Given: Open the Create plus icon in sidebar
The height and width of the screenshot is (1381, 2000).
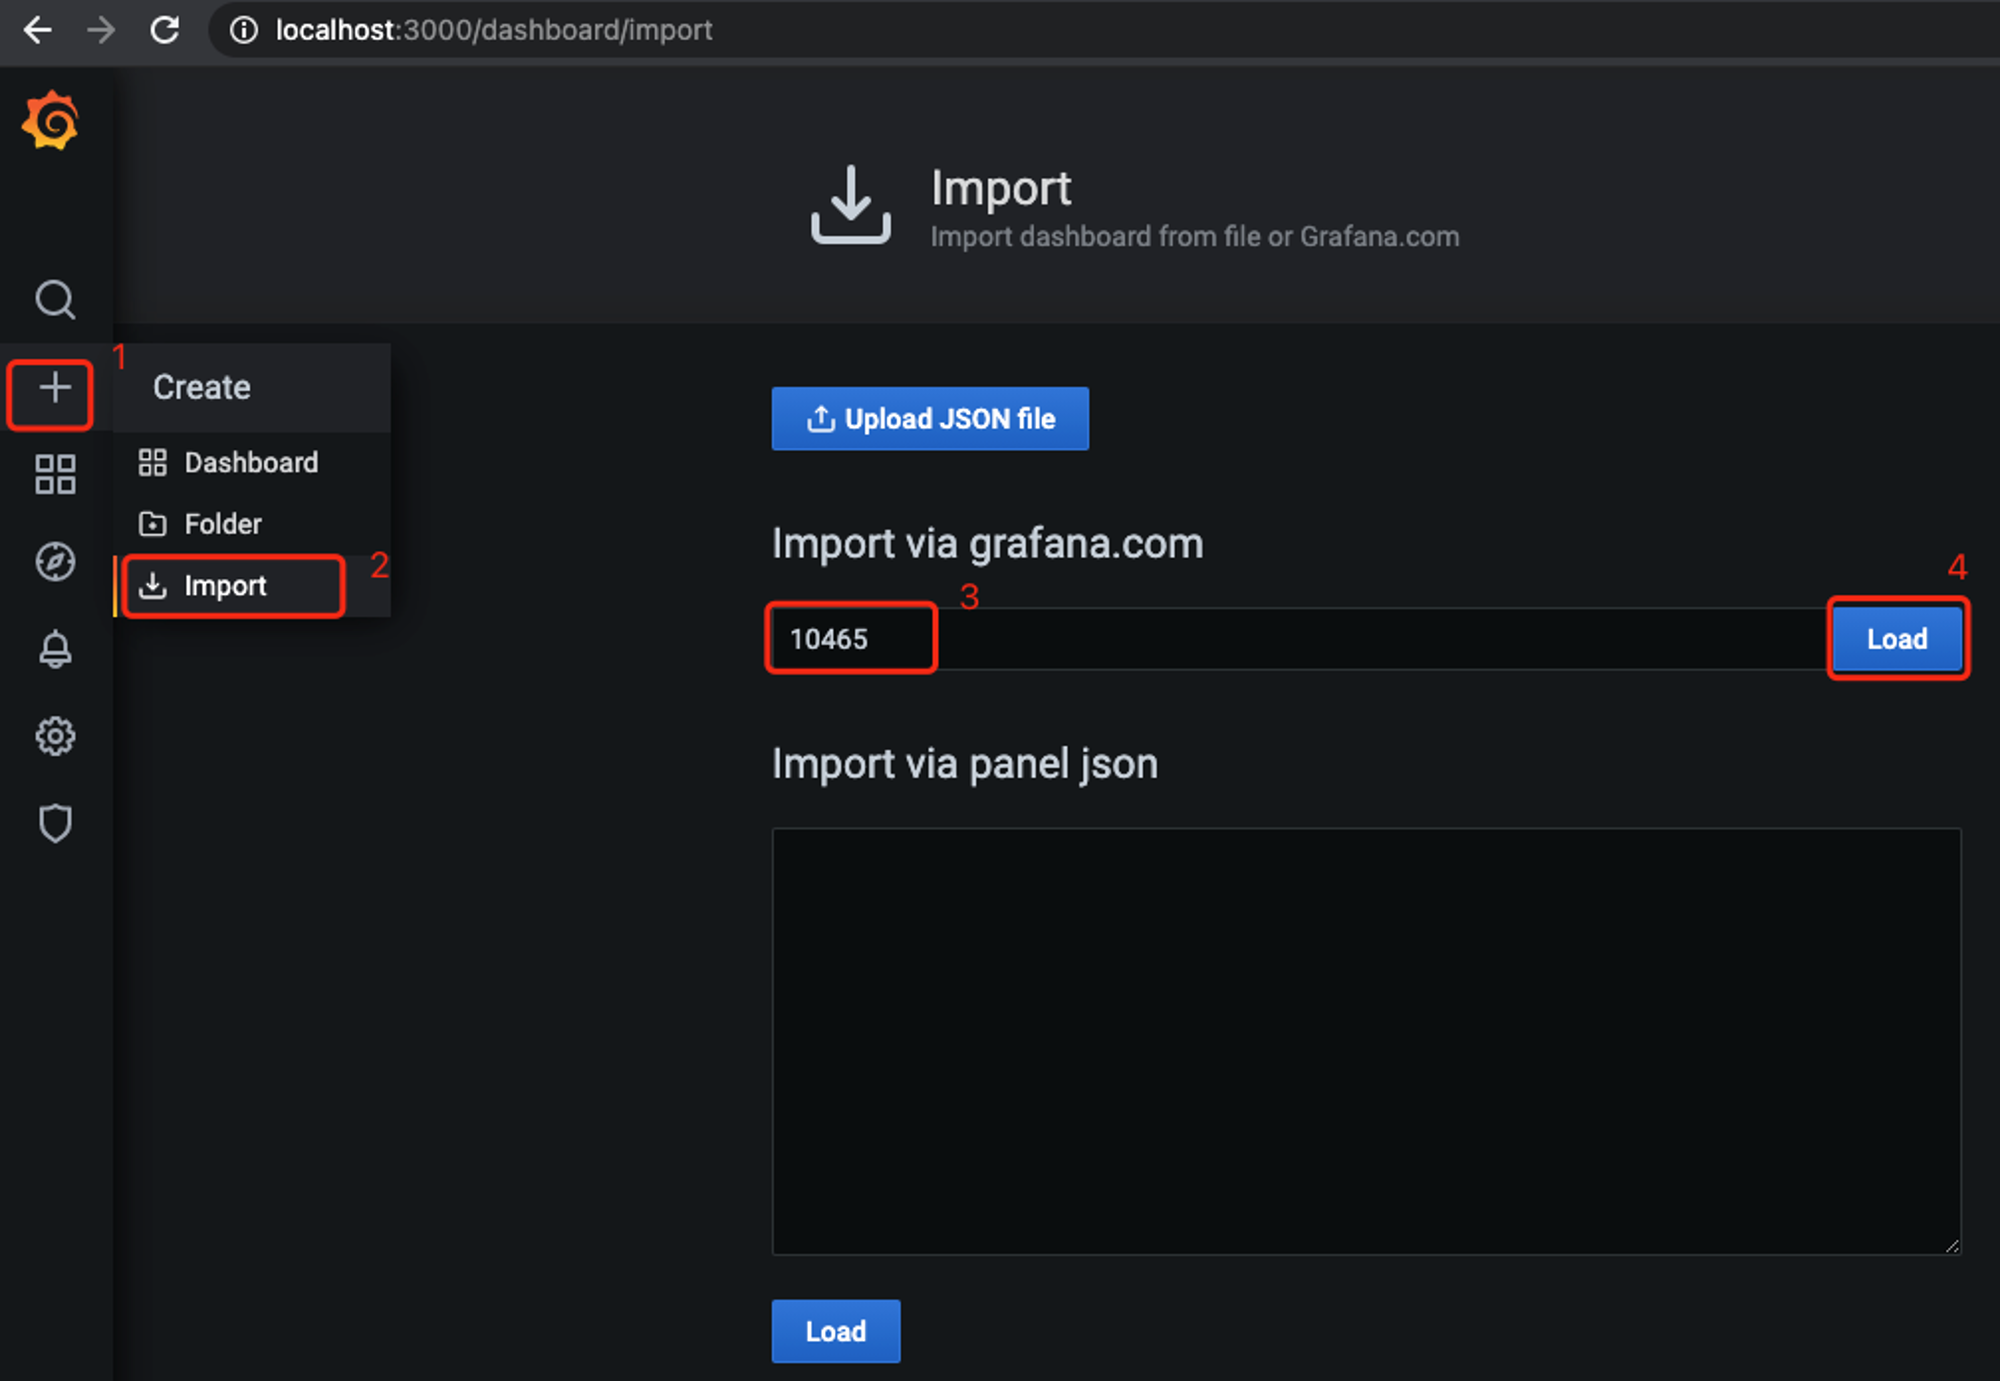Looking at the screenshot, I should pos(55,388).
